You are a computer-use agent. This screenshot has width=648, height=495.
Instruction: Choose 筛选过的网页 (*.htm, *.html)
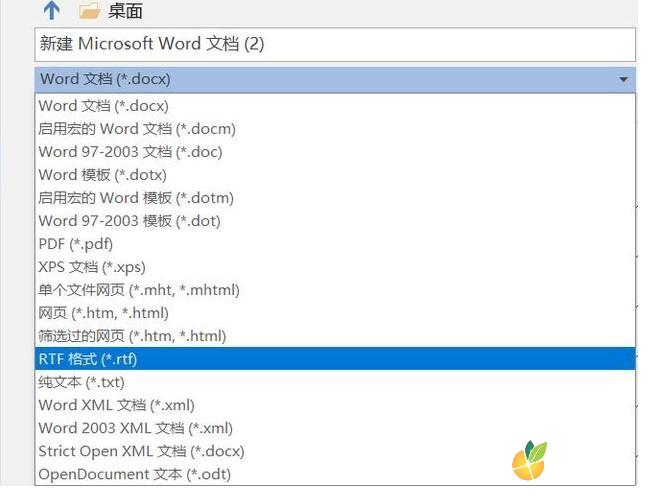click(x=335, y=336)
